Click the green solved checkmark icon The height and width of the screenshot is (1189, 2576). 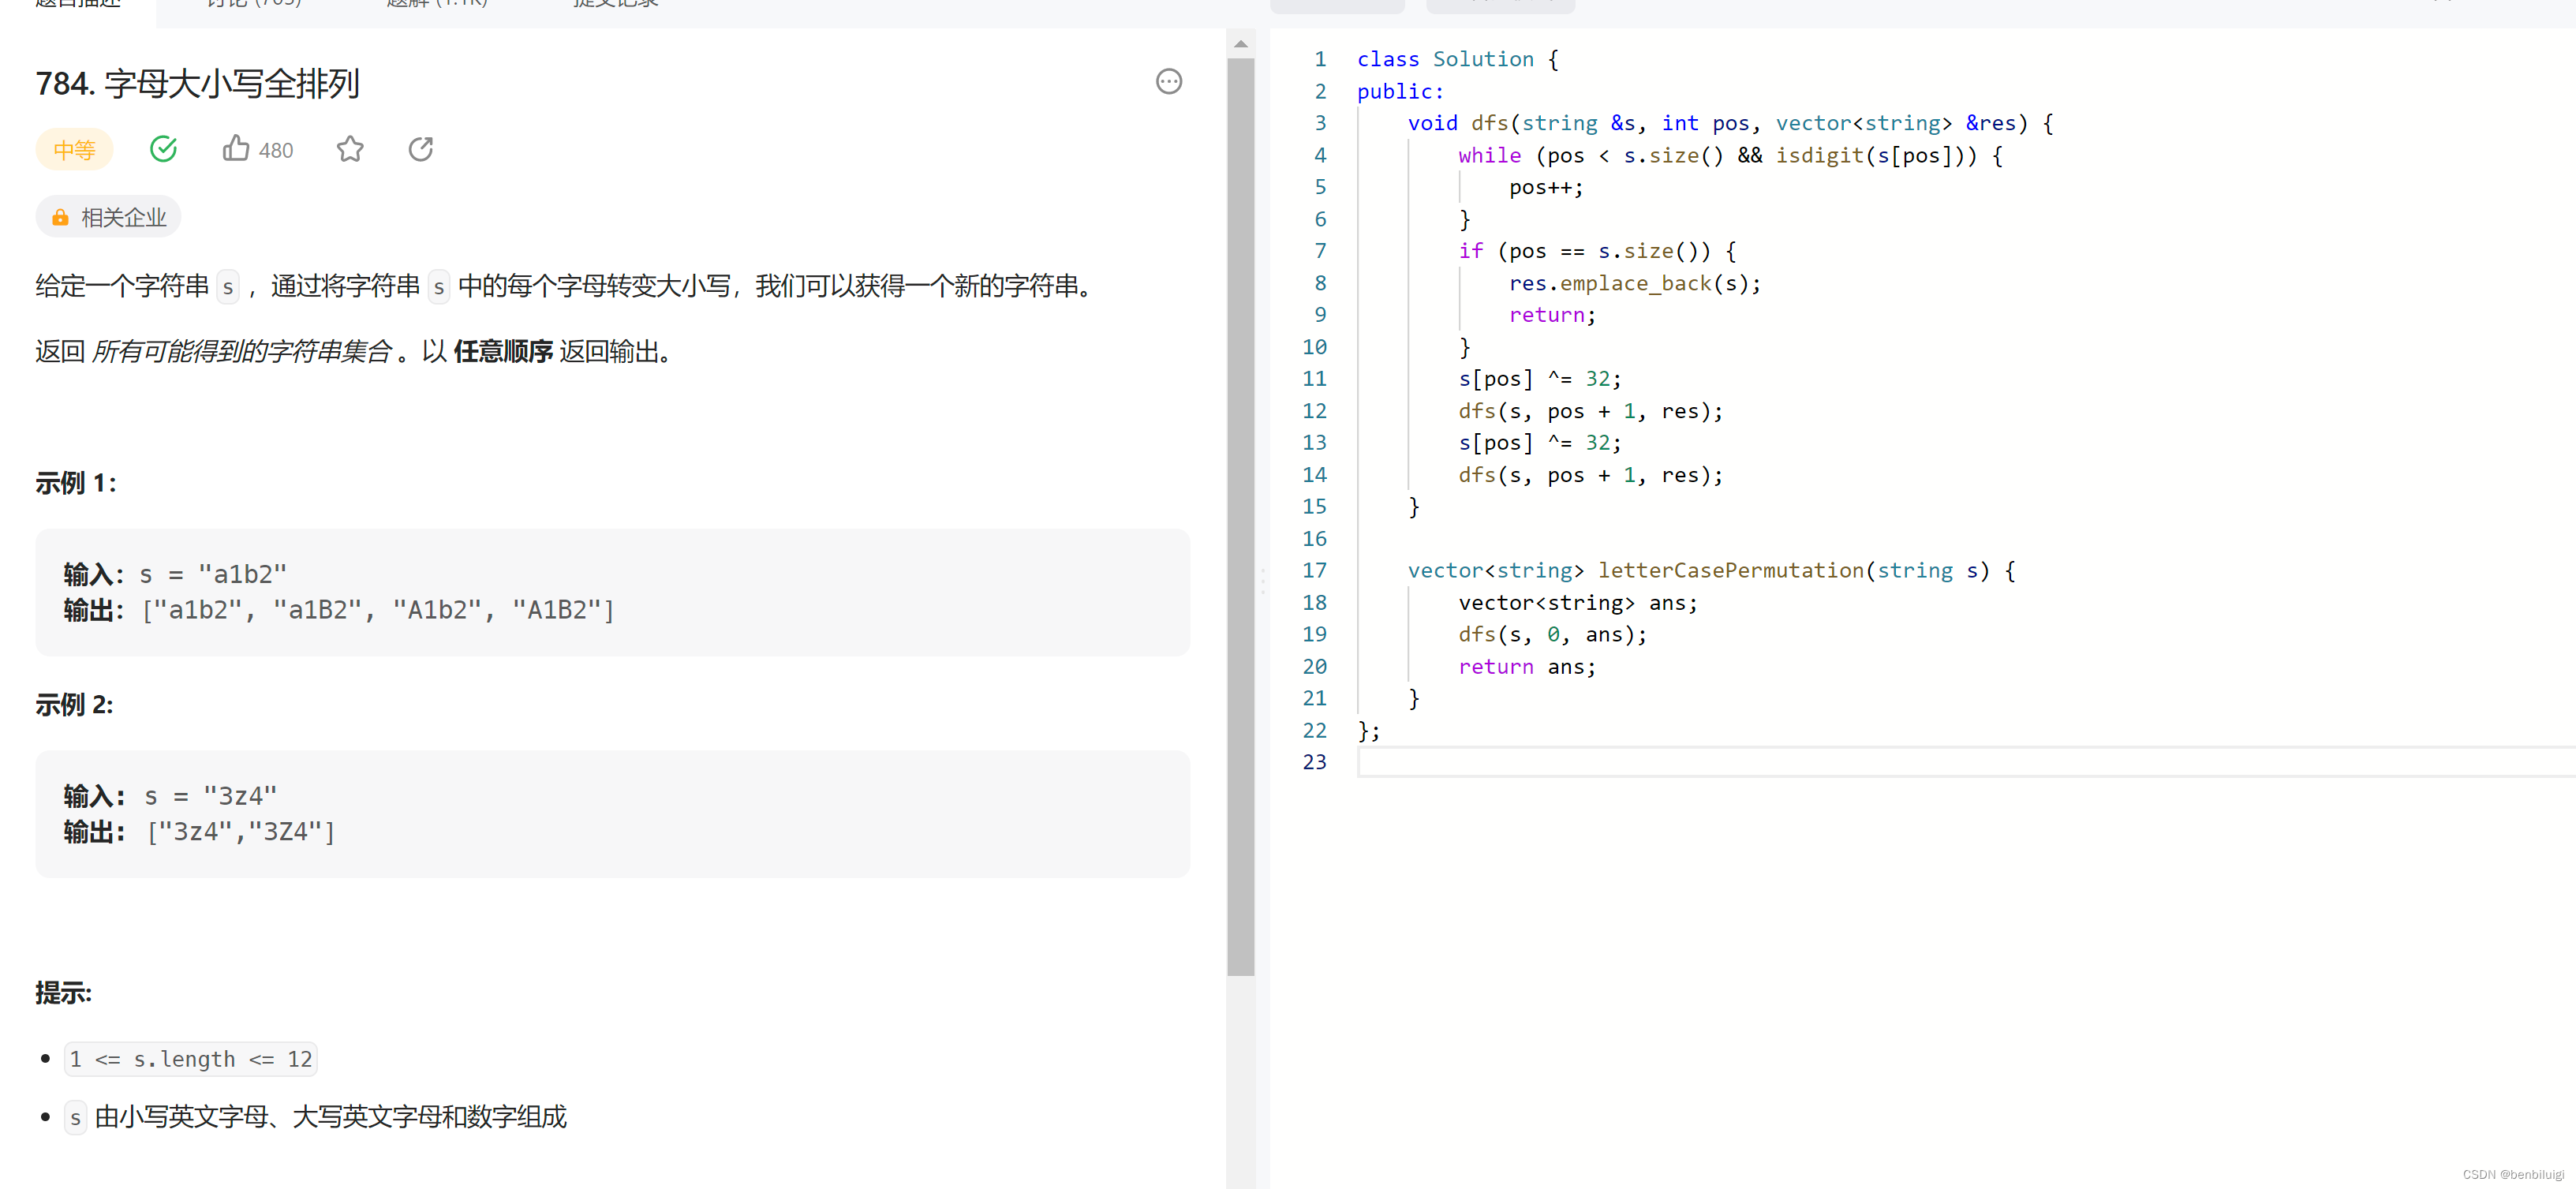(x=163, y=149)
